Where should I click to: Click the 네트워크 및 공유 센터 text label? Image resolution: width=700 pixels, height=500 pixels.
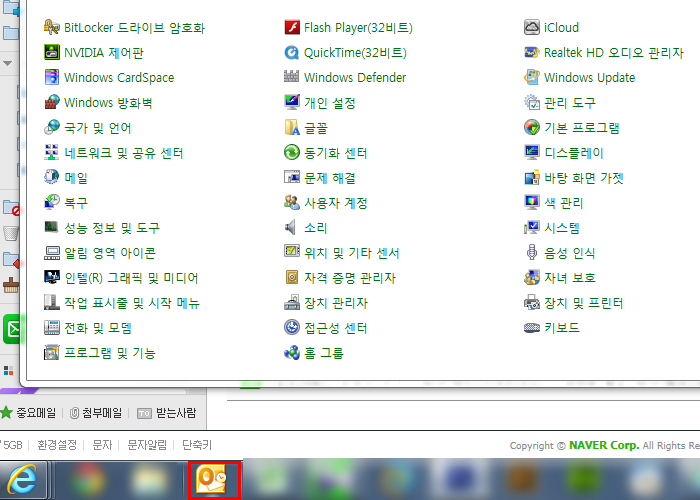pyautogui.click(x=124, y=153)
